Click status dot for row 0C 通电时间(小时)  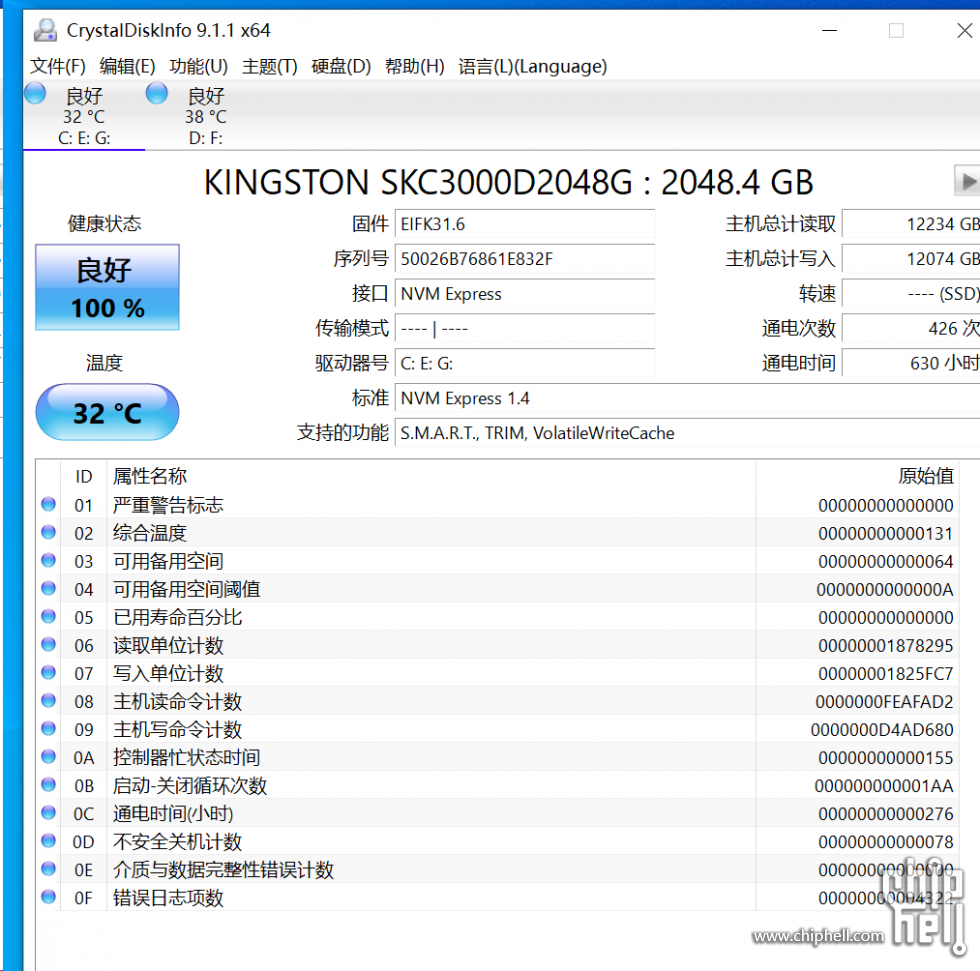(x=48, y=813)
